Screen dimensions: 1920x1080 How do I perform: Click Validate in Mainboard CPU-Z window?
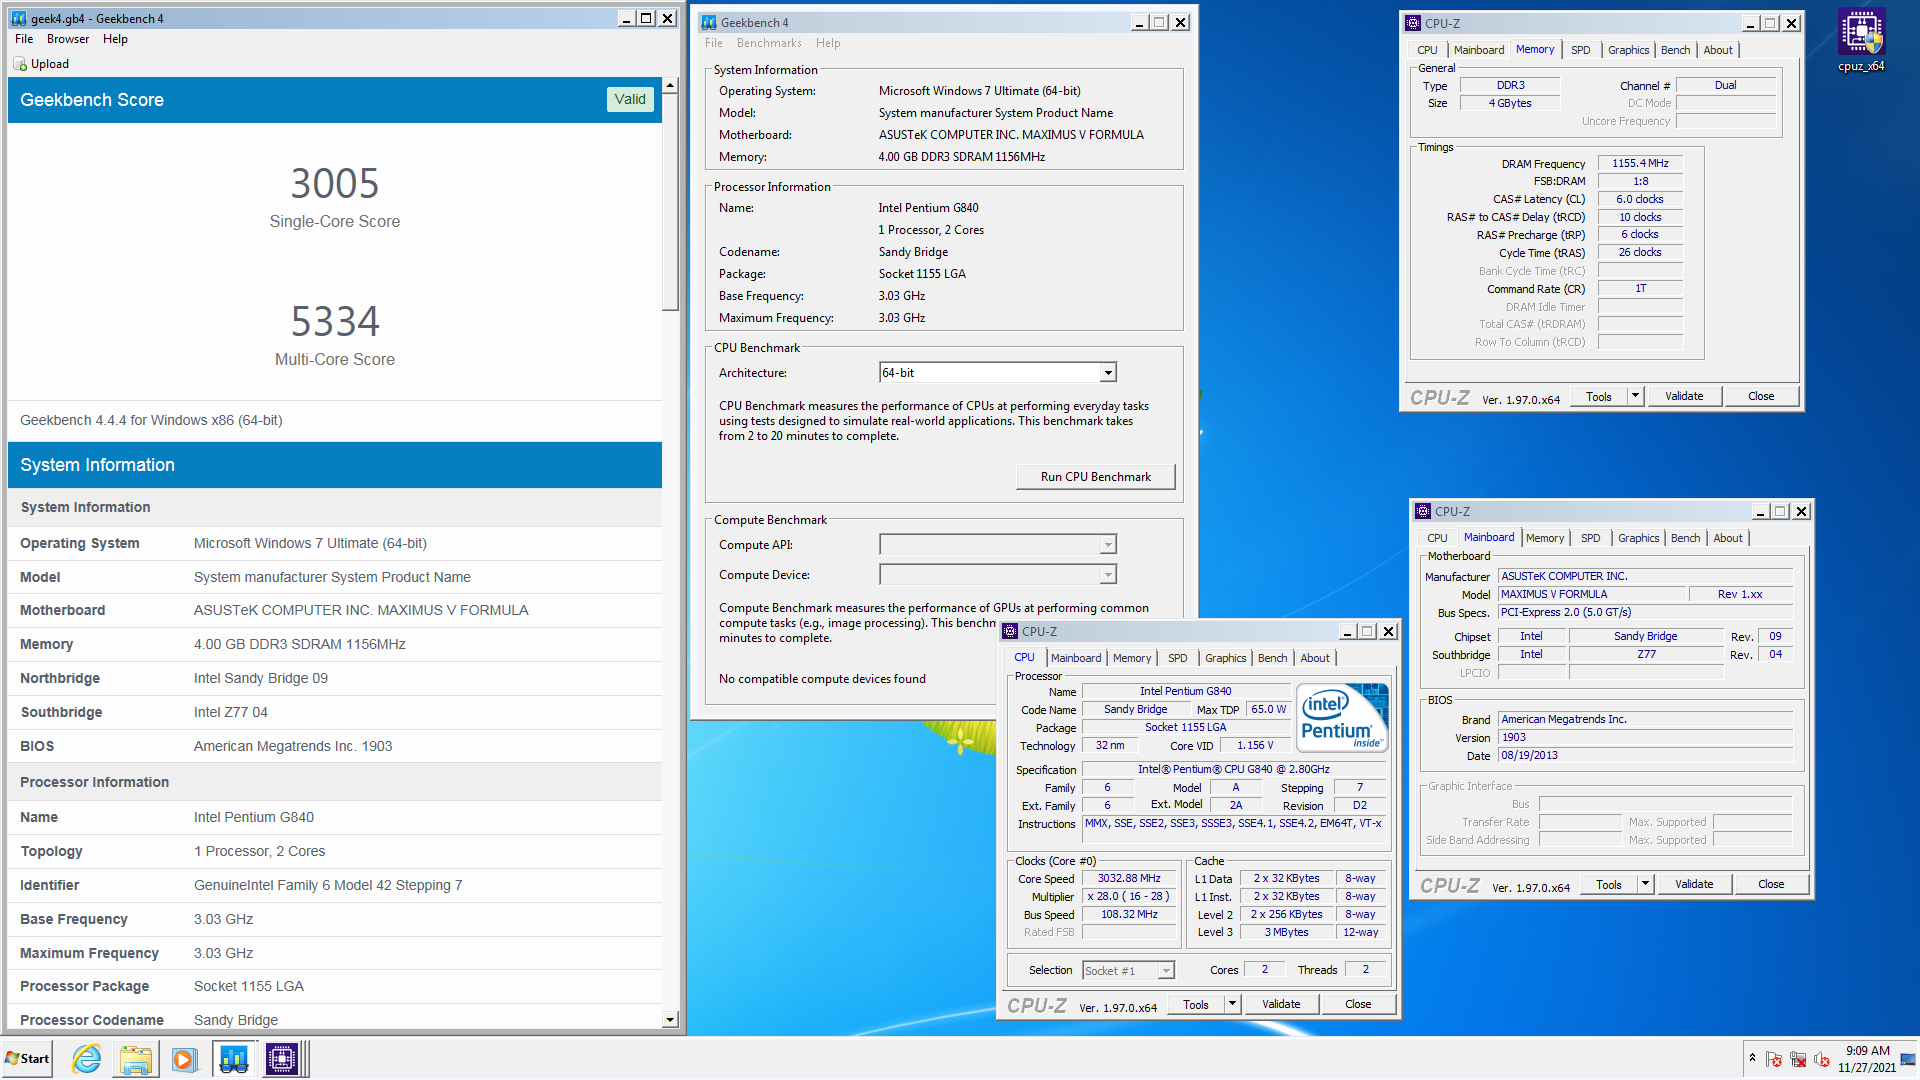coord(1694,884)
